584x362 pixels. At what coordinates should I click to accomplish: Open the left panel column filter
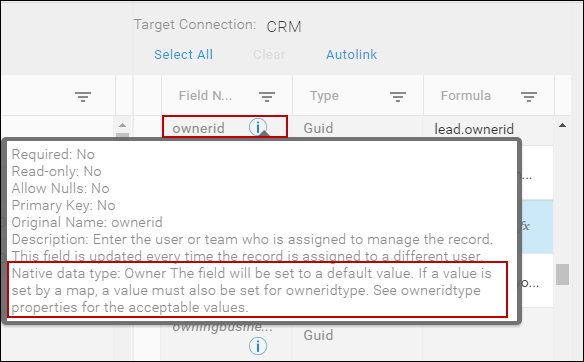83,97
